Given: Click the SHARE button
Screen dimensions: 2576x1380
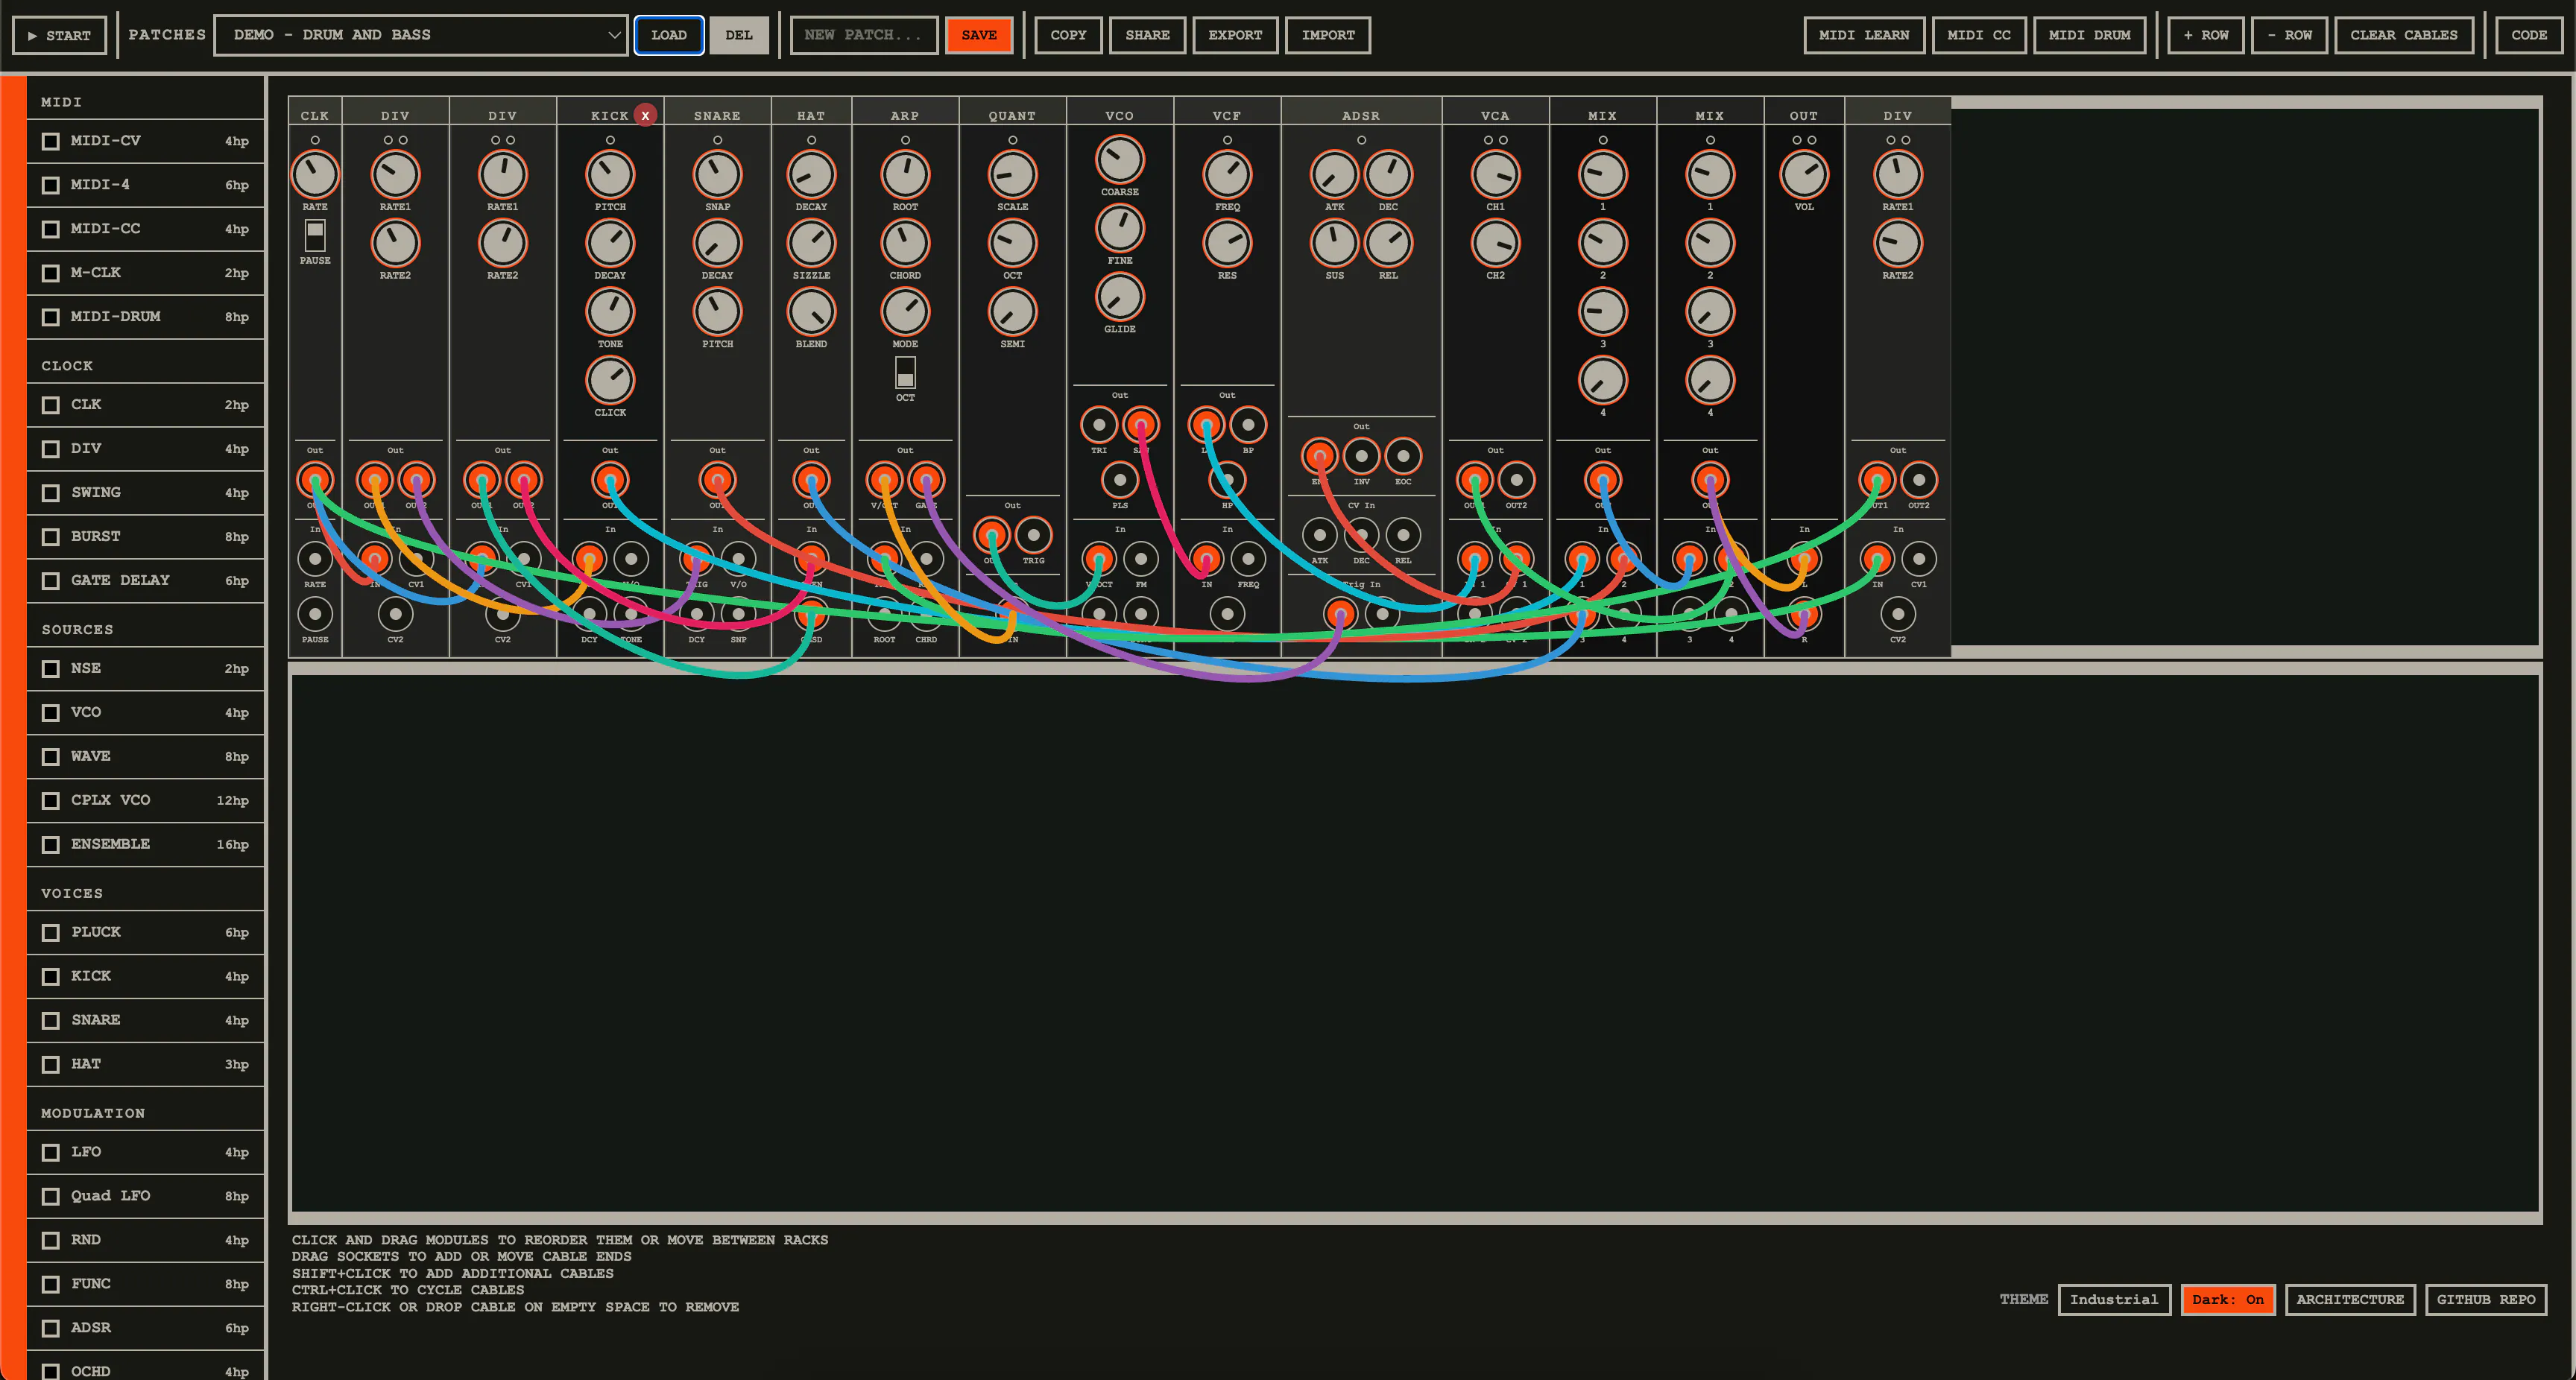Looking at the screenshot, I should 1147,35.
